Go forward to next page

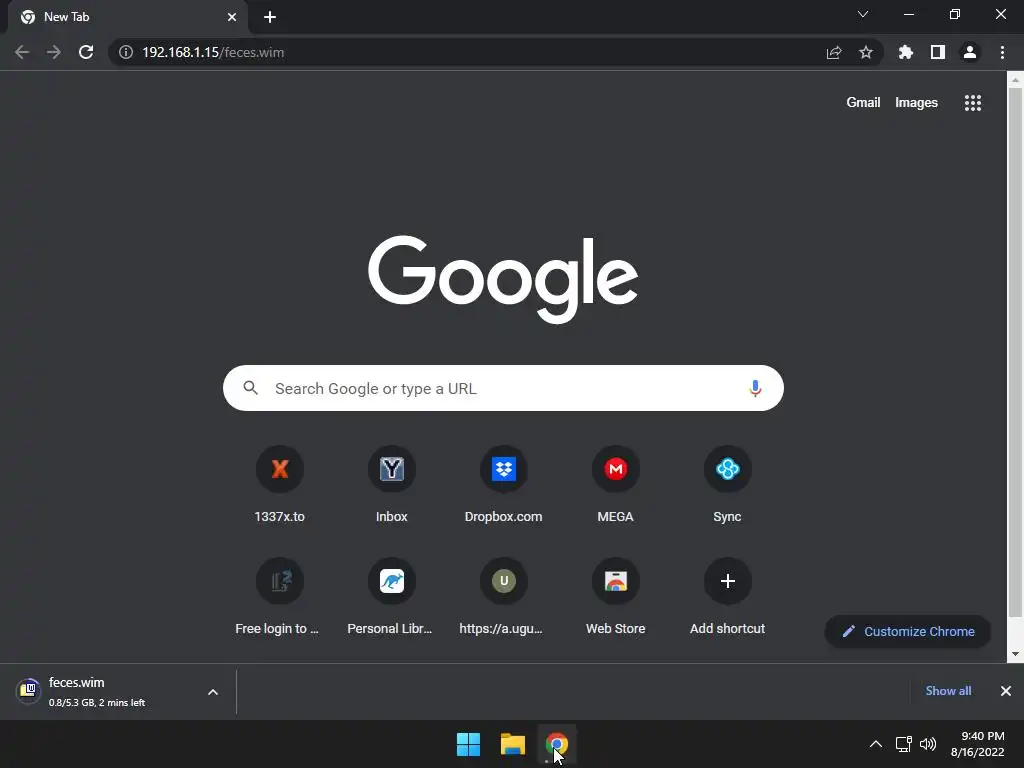pyautogui.click(x=54, y=52)
